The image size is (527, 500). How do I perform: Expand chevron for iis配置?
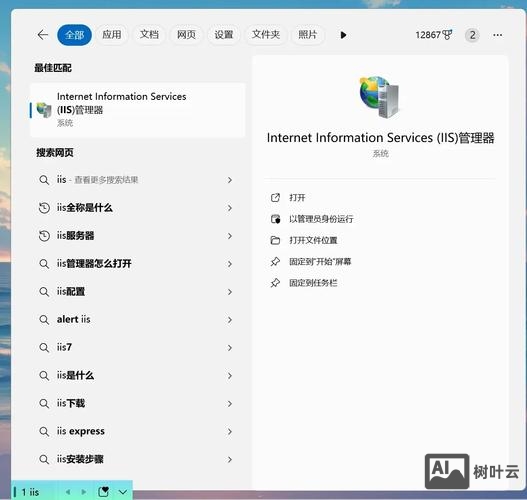230,292
